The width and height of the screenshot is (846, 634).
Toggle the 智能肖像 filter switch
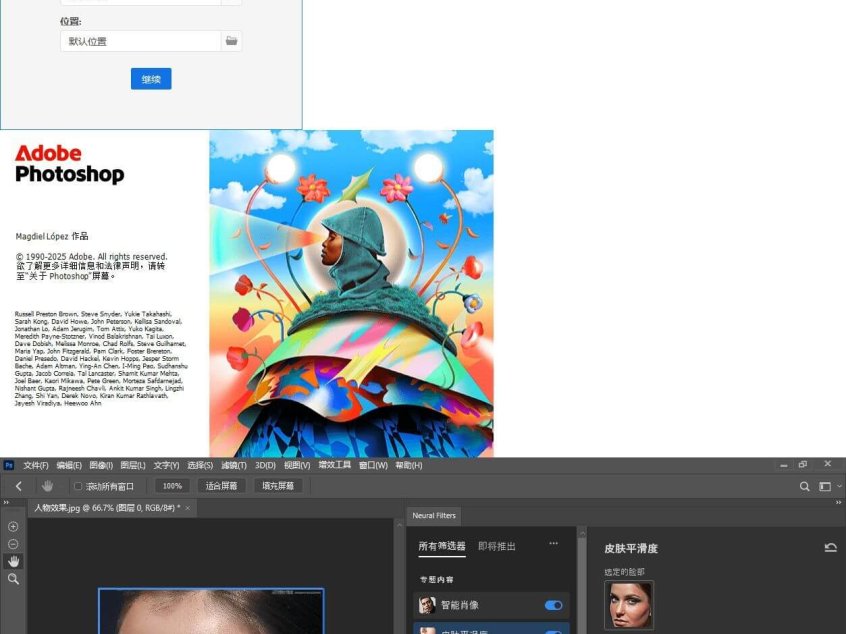(554, 605)
